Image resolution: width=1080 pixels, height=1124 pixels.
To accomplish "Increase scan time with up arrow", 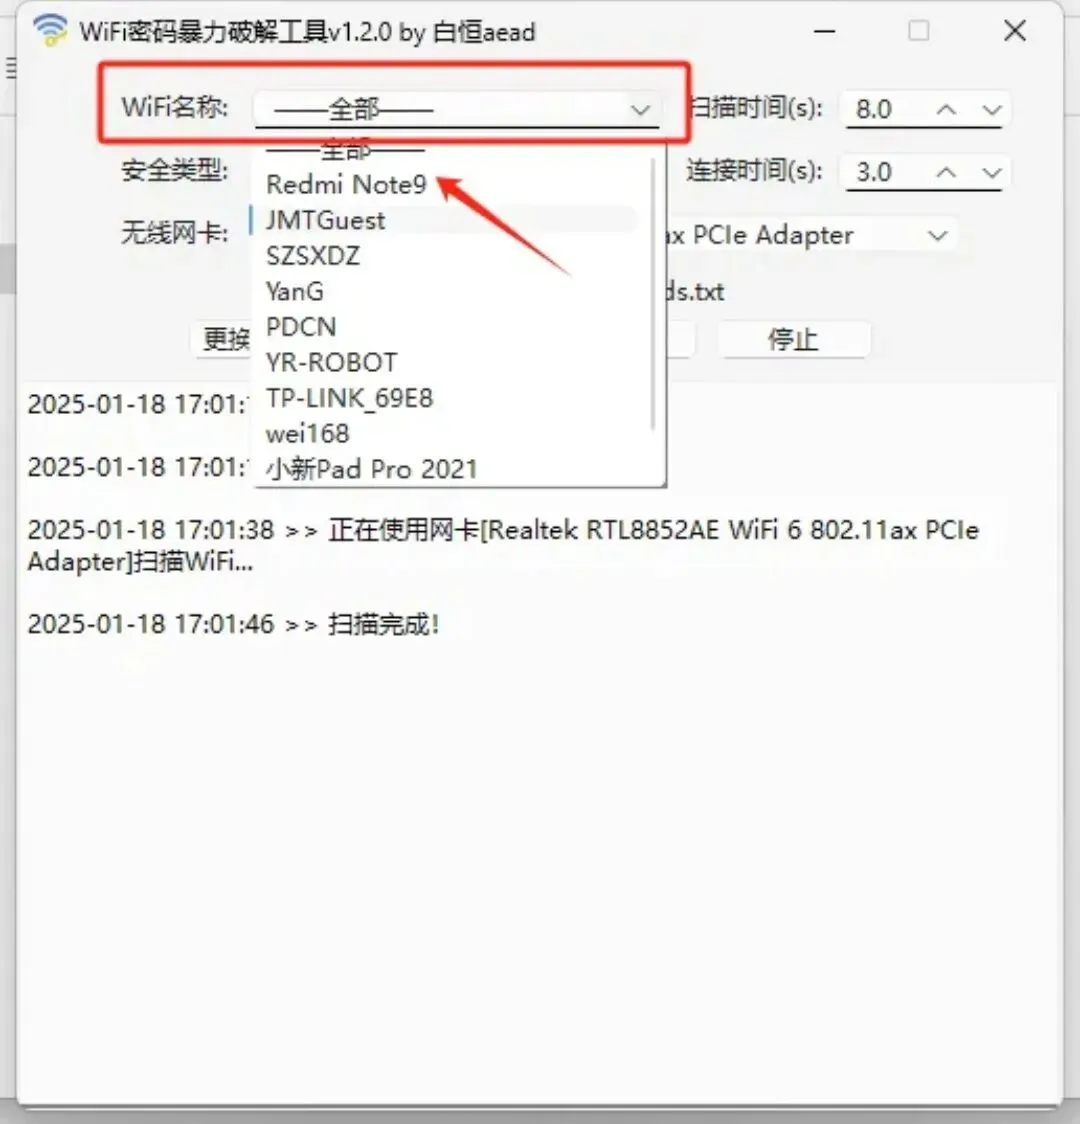I will (x=946, y=110).
